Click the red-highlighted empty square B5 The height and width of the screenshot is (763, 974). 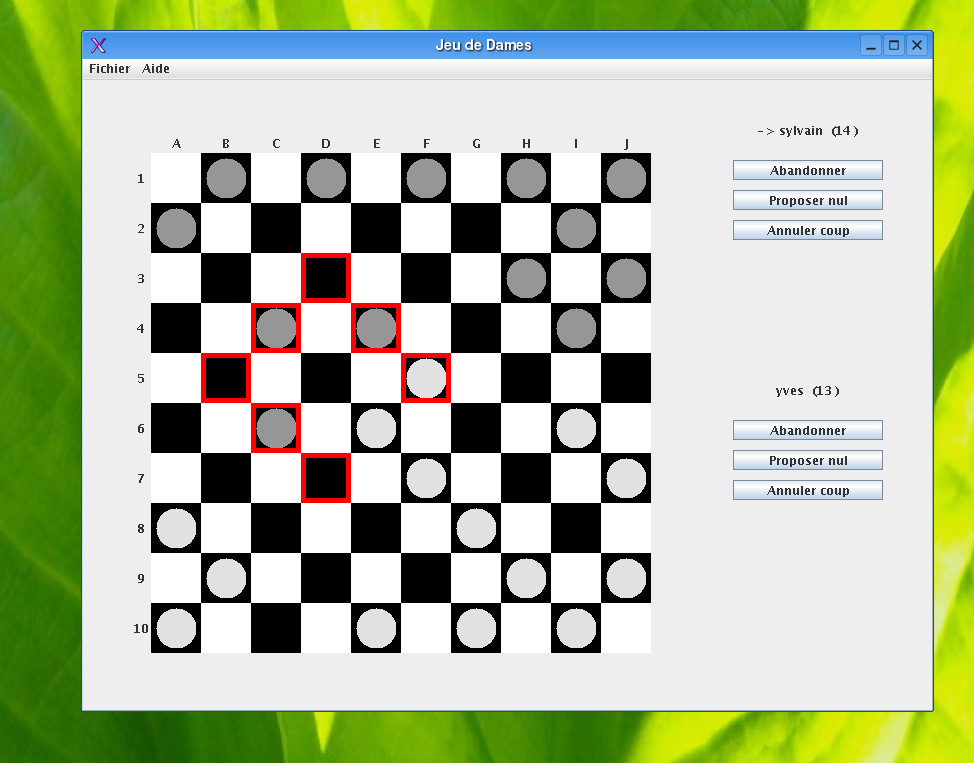click(x=226, y=378)
